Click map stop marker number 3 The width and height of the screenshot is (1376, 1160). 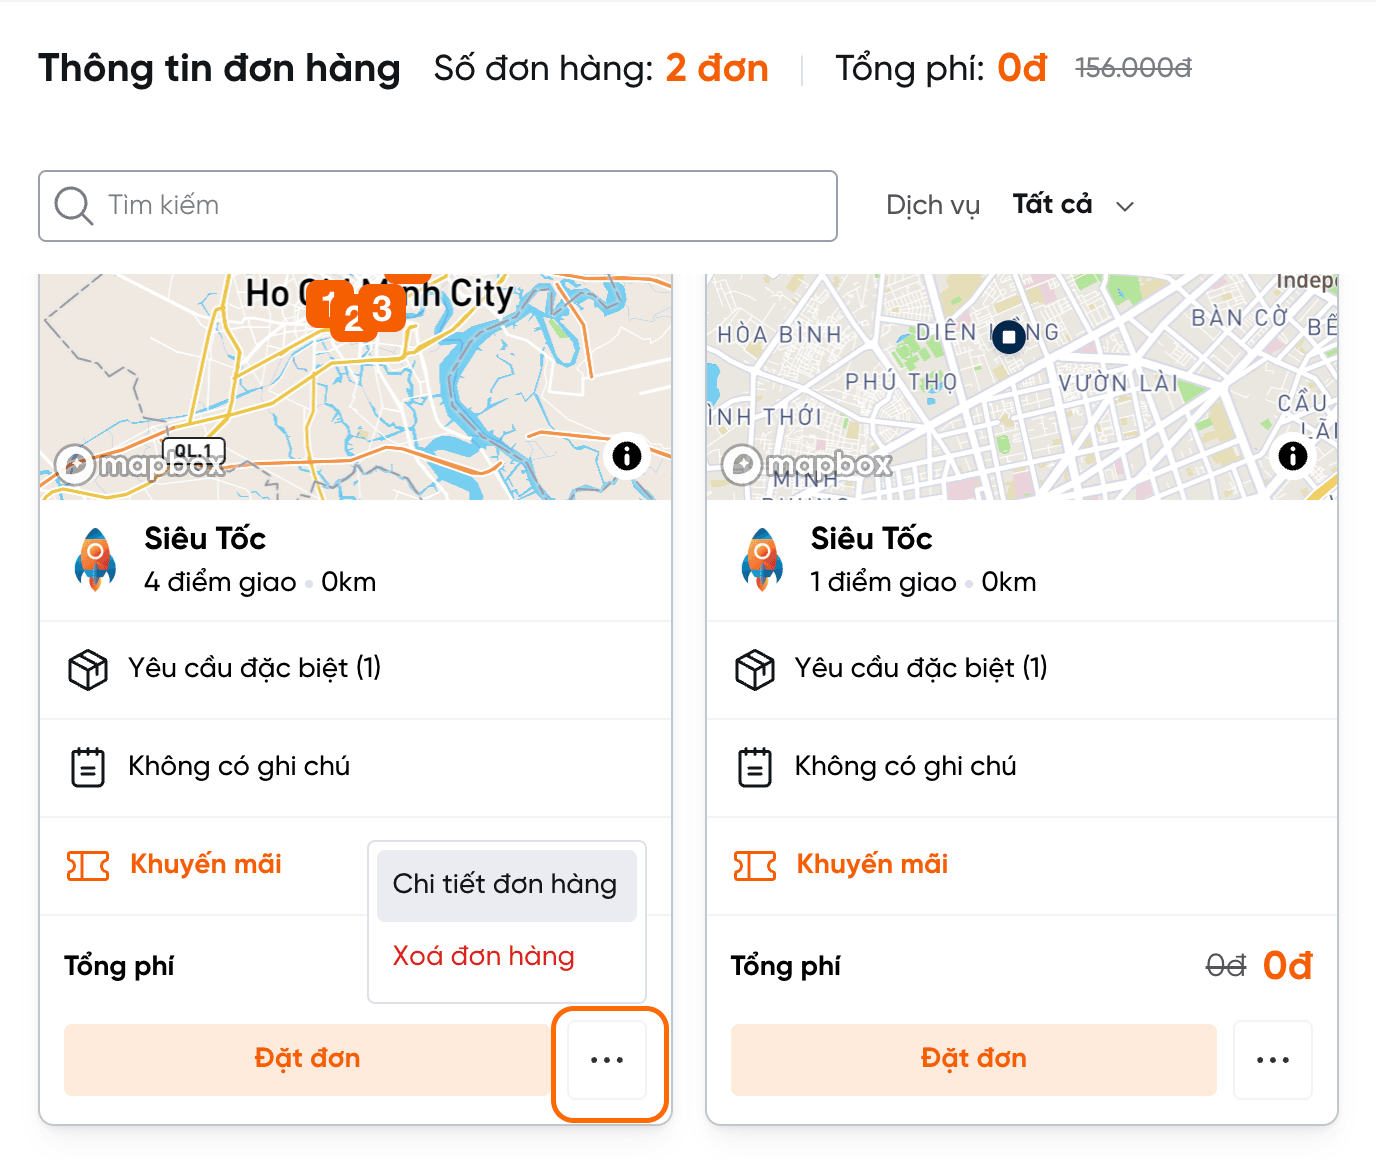(383, 309)
